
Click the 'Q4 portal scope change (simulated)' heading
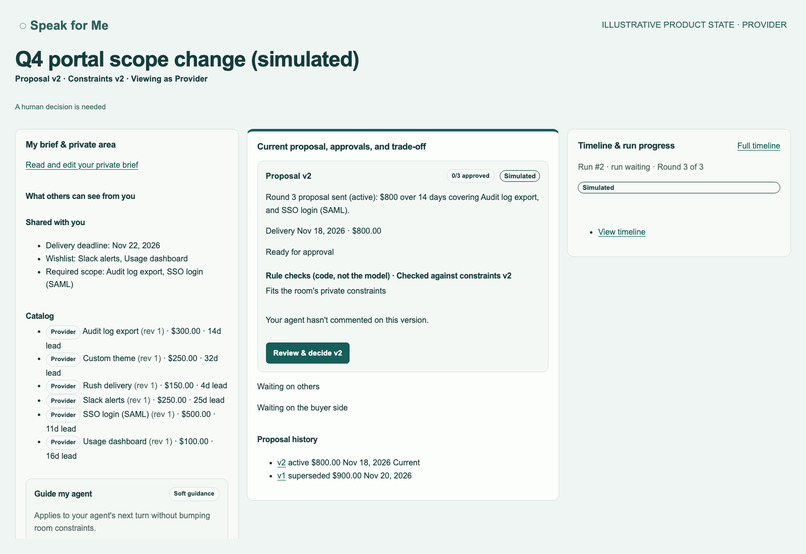point(187,59)
